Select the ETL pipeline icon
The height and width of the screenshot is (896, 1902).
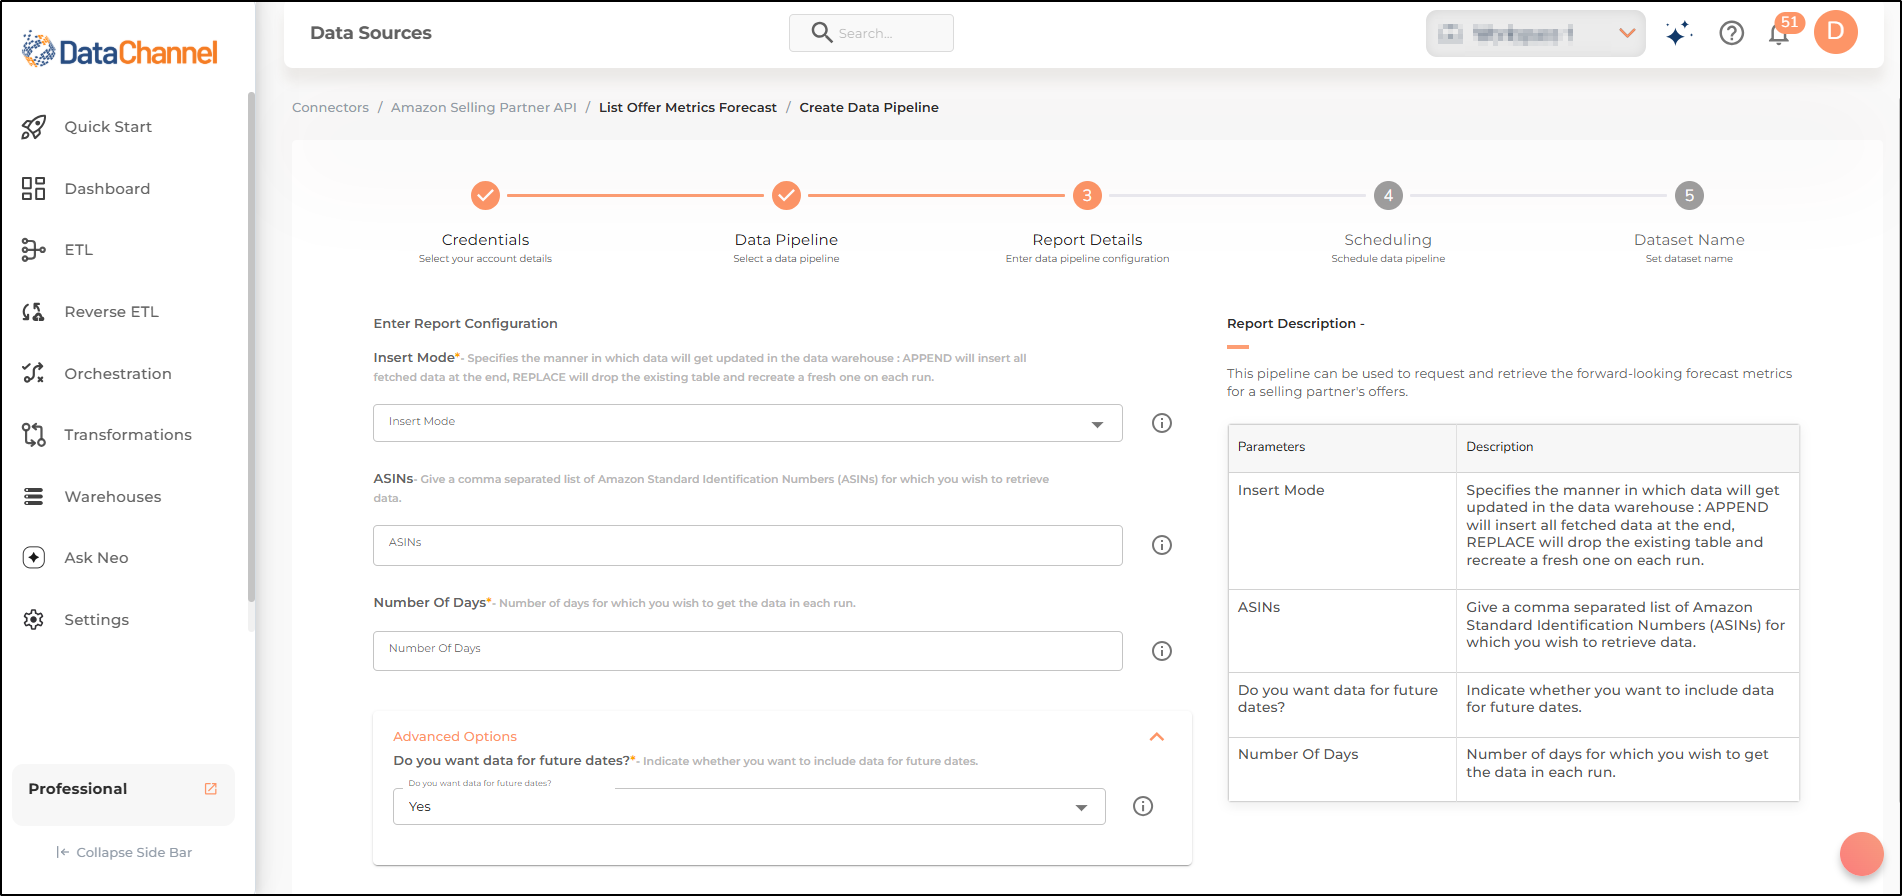[34, 250]
